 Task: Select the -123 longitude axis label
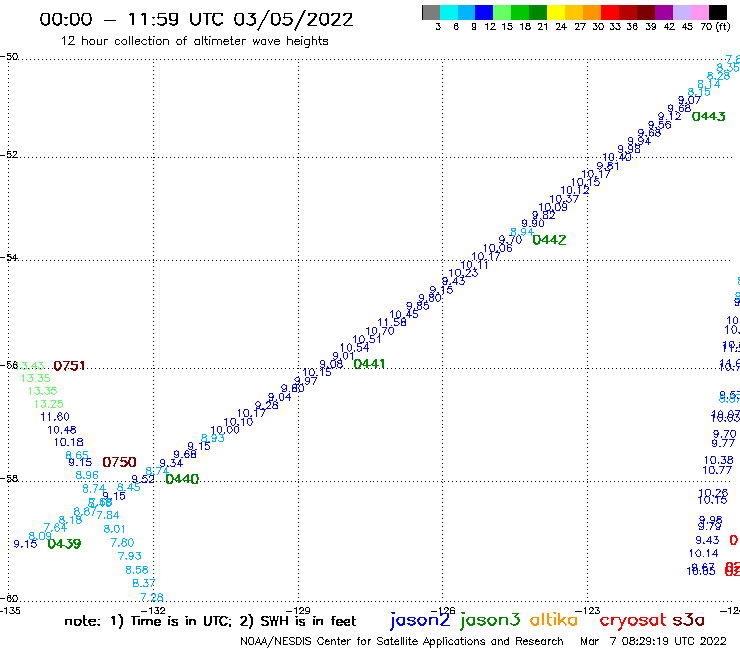point(588,610)
